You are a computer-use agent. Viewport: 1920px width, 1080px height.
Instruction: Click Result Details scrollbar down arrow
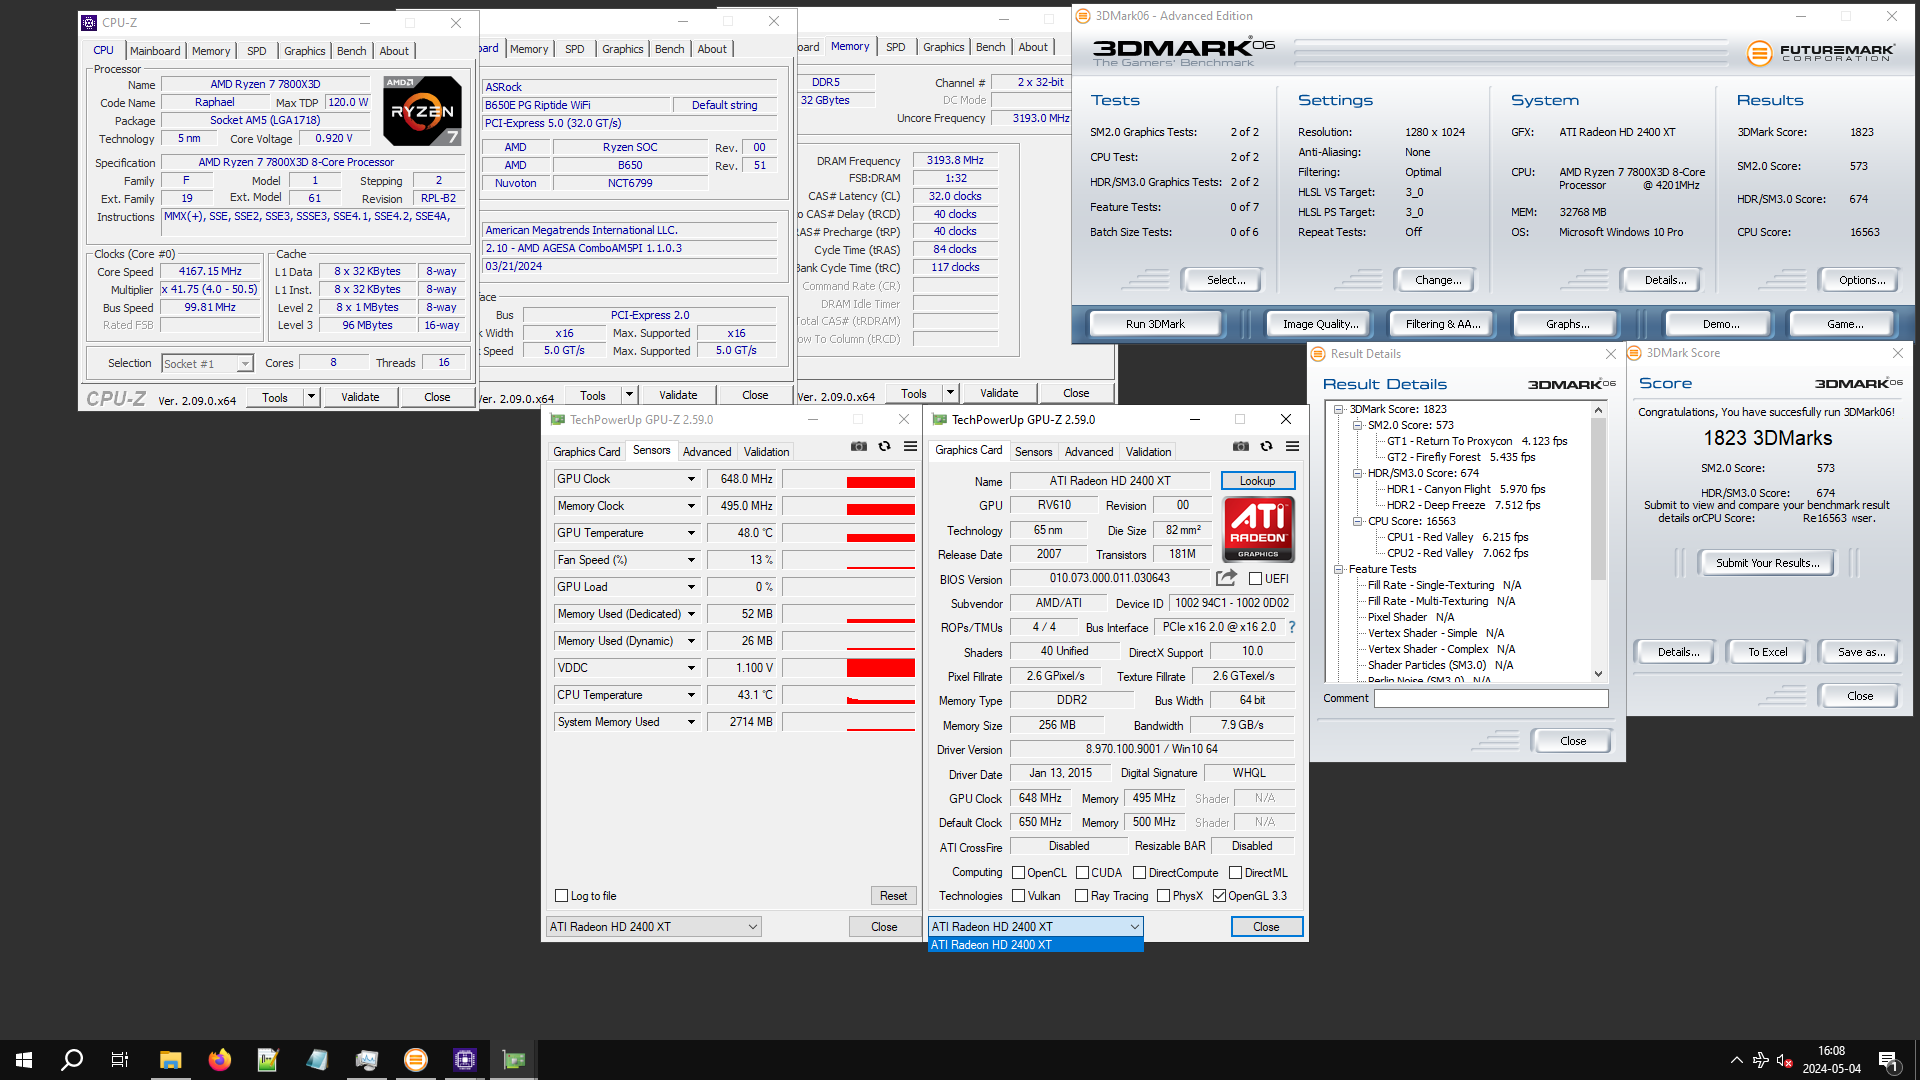1598,674
